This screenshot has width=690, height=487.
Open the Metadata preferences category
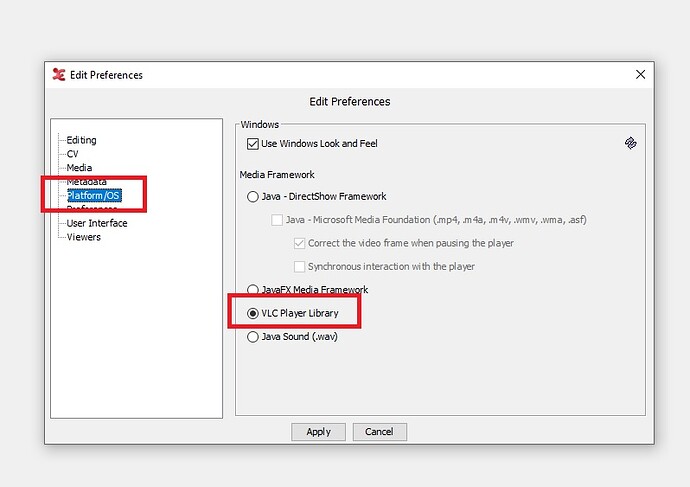coord(86,182)
